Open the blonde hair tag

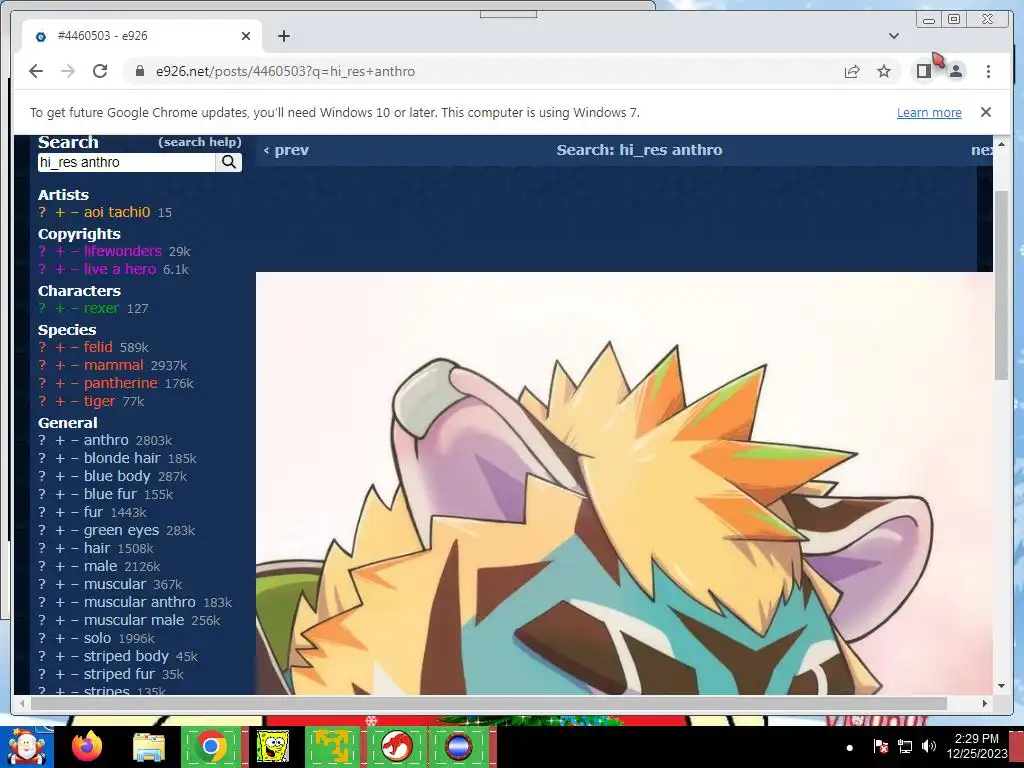[121, 458]
